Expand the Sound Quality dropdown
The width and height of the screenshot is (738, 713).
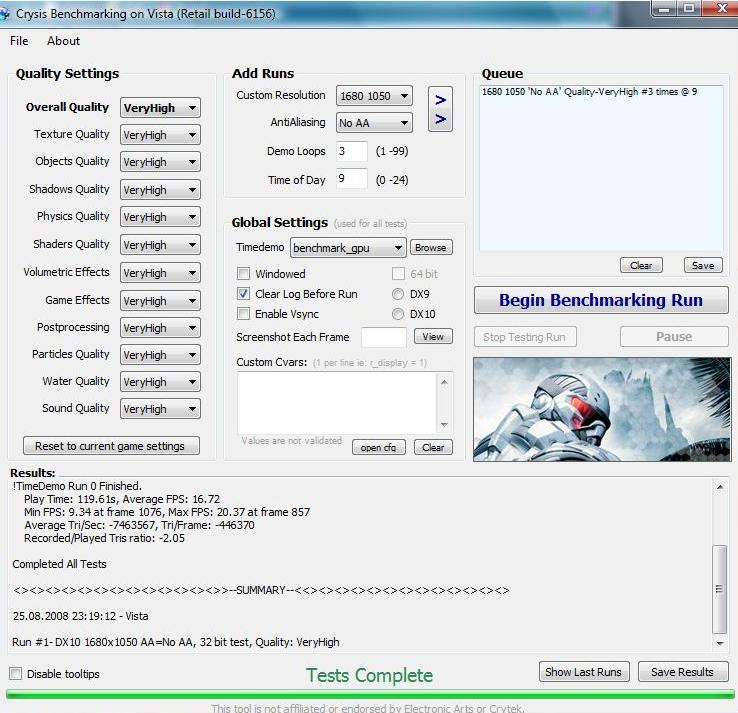[160, 409]
